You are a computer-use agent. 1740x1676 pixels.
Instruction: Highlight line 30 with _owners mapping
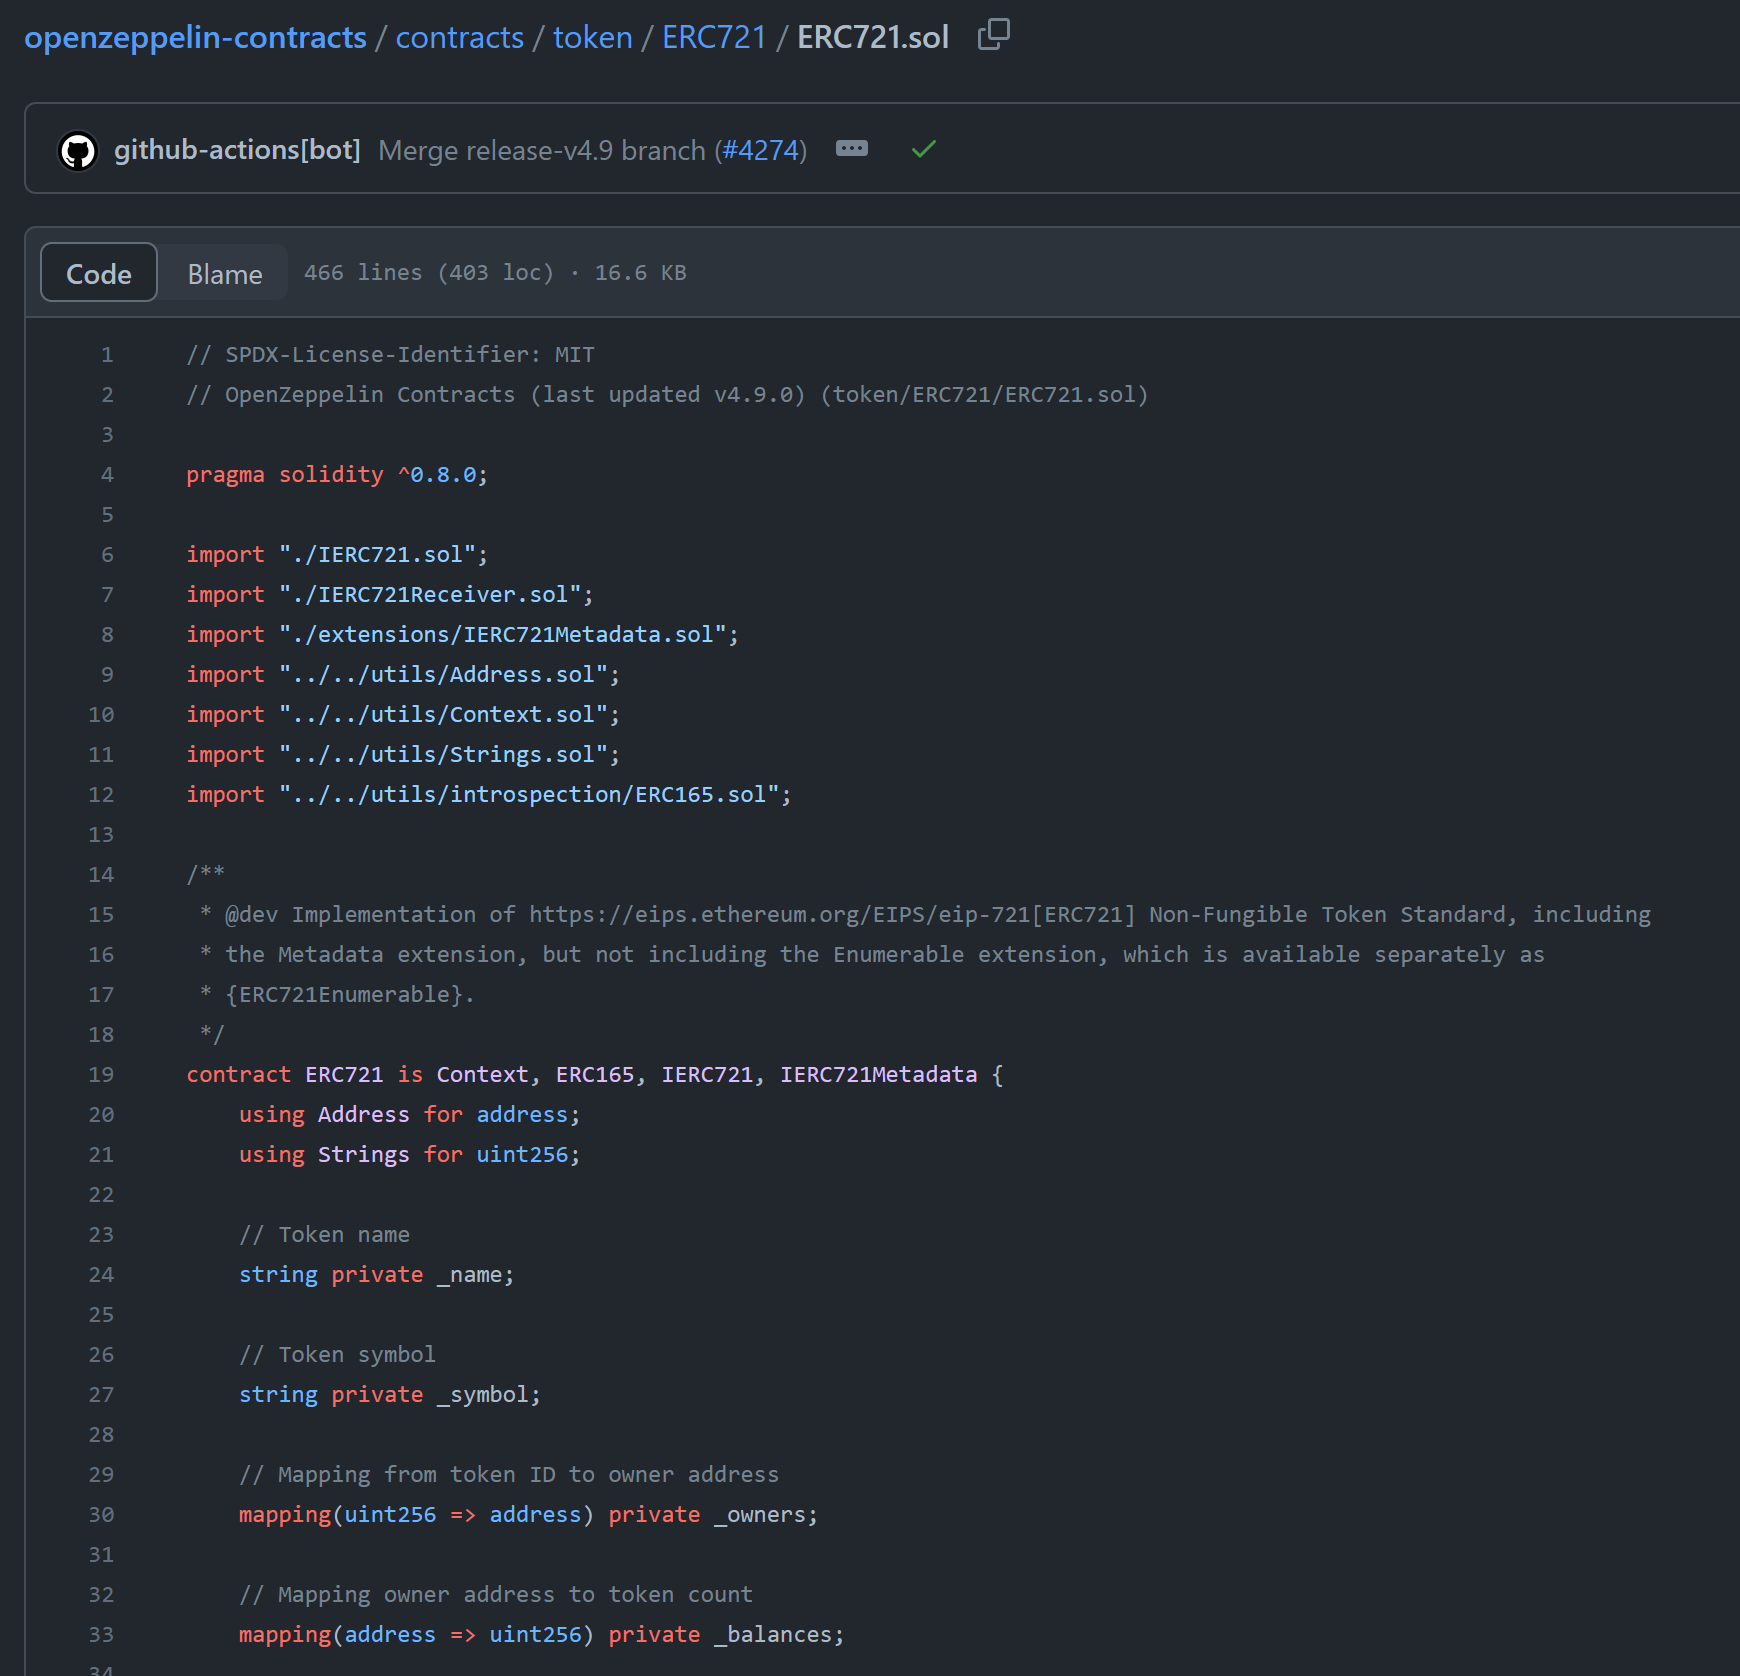coord(101,1514)
